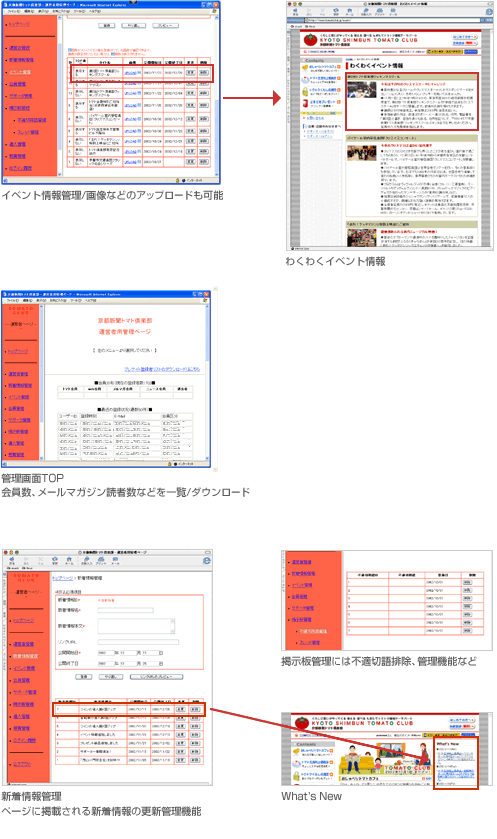497x839 pixels.
Task: Refresh the news management window page
Action: pyautogui.click(x=55, y=561)
